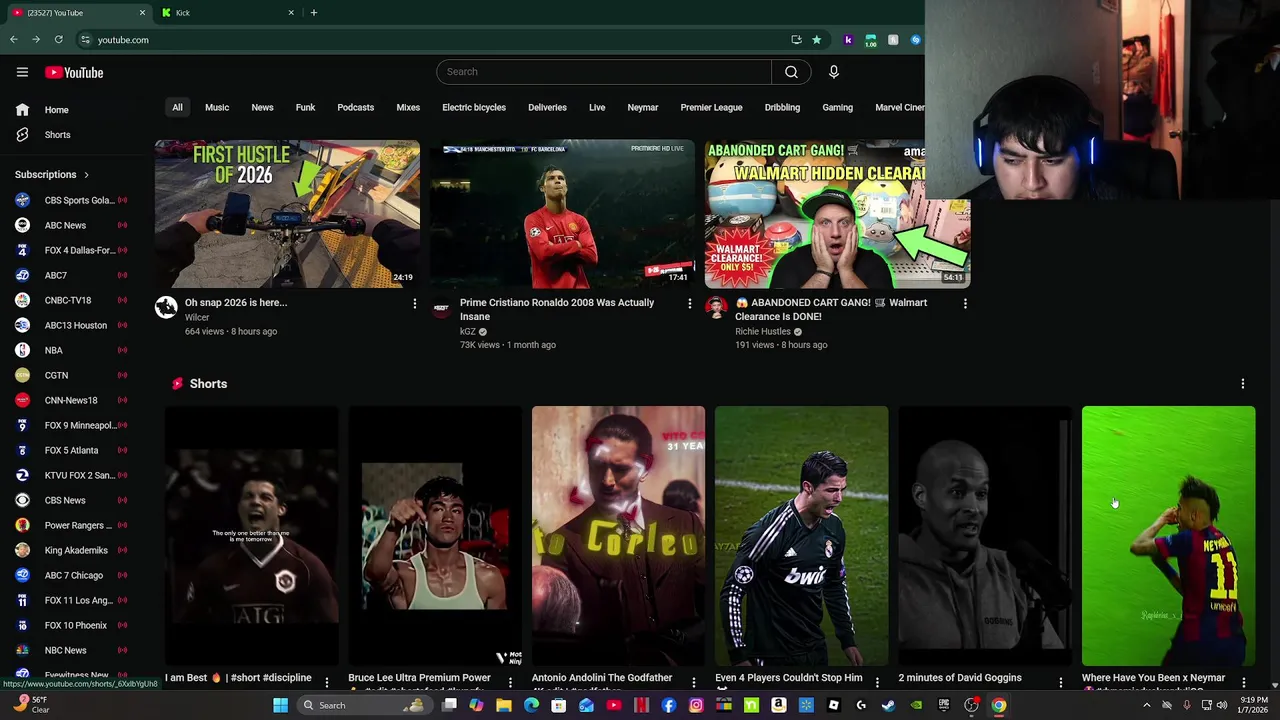1280x720 pixels.
Task: Select the News filter chip
Action: (x=262, y=107)
